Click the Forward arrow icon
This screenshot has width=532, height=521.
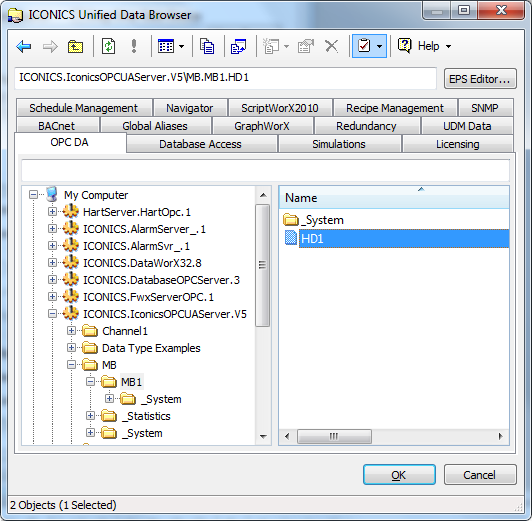pos(50,46)
